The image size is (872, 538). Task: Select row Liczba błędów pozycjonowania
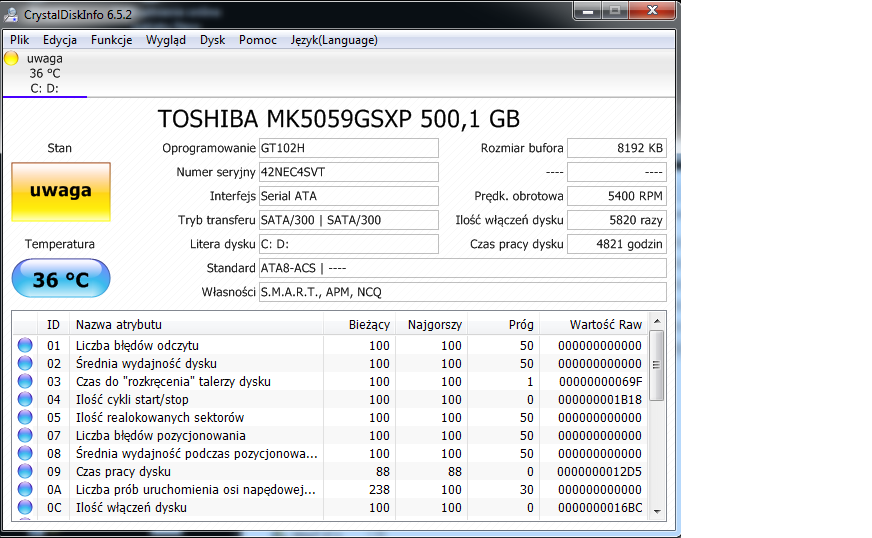point(330,435)
